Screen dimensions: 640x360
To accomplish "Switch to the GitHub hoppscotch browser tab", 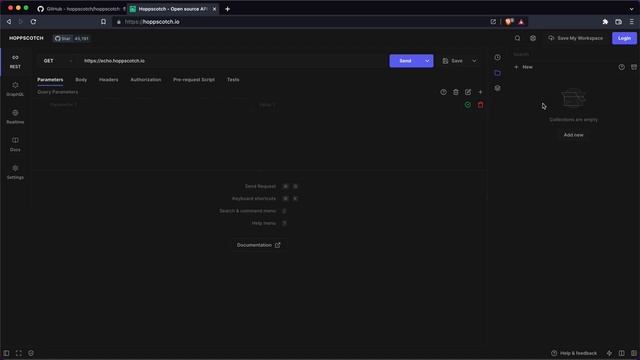I will coord(80,9).
